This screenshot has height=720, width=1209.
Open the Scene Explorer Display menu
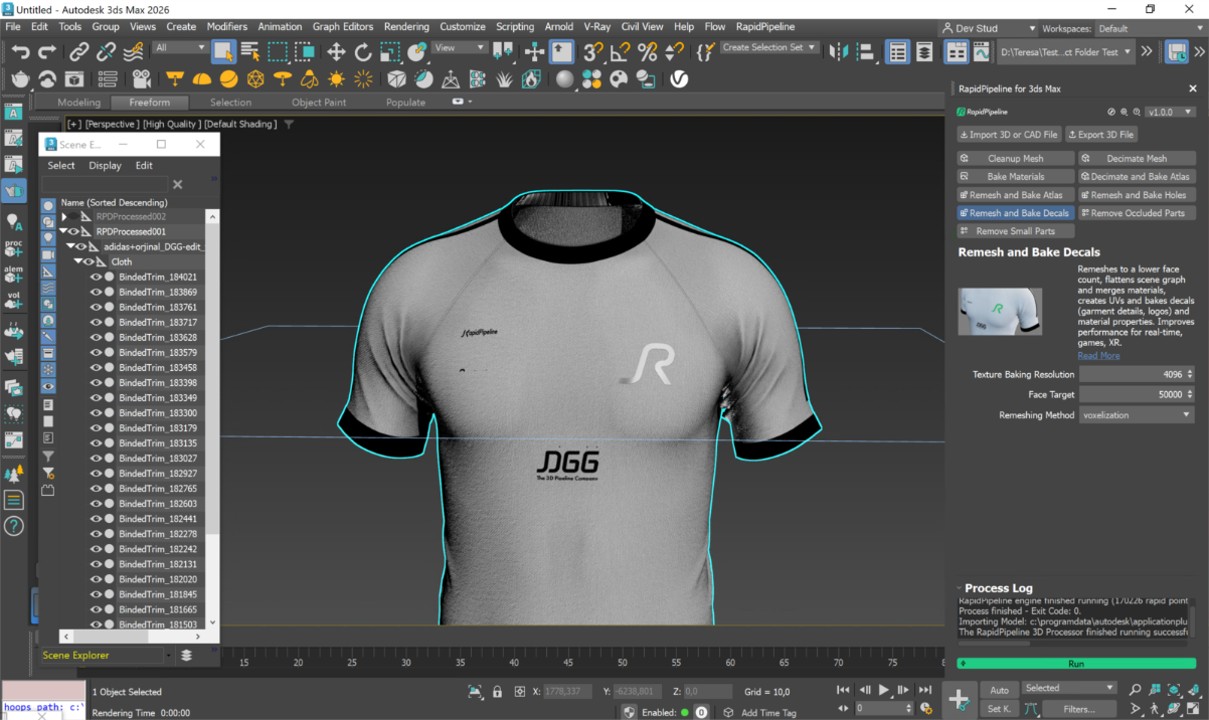(105, 165)
